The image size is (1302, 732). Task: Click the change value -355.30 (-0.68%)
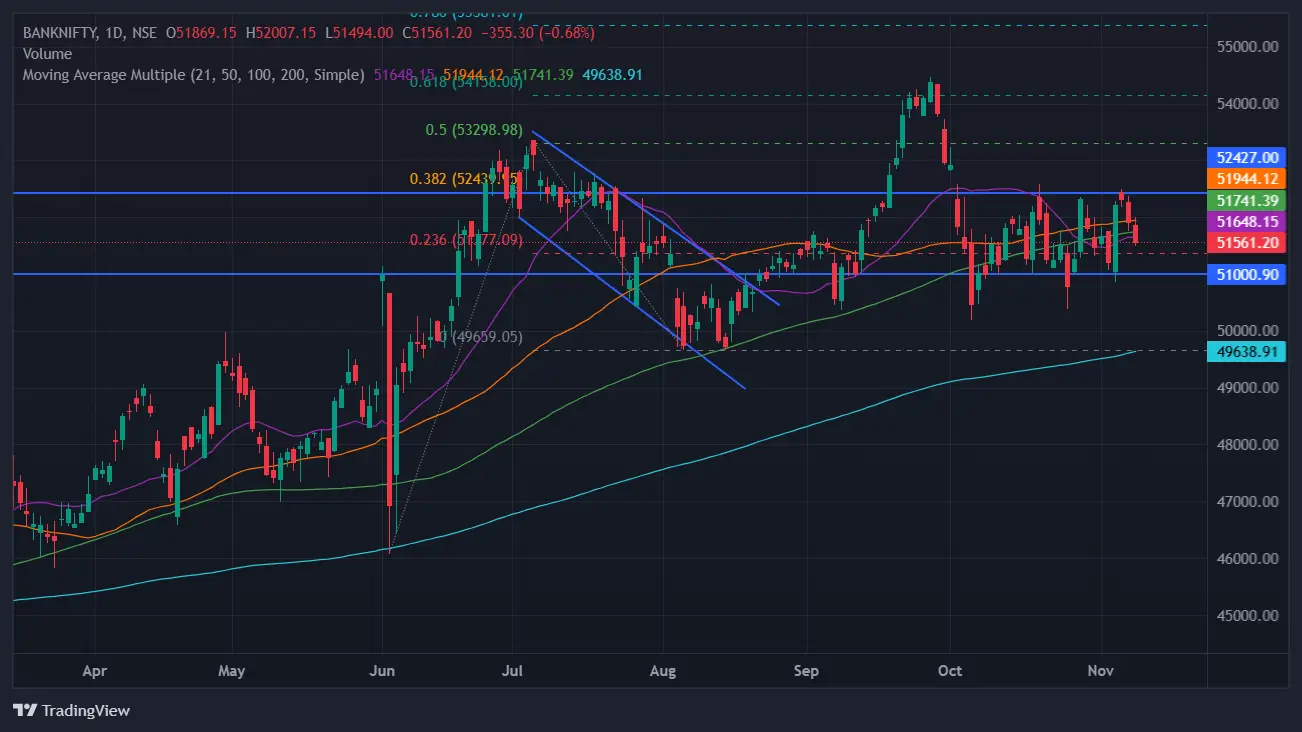[x=538, y=33]
